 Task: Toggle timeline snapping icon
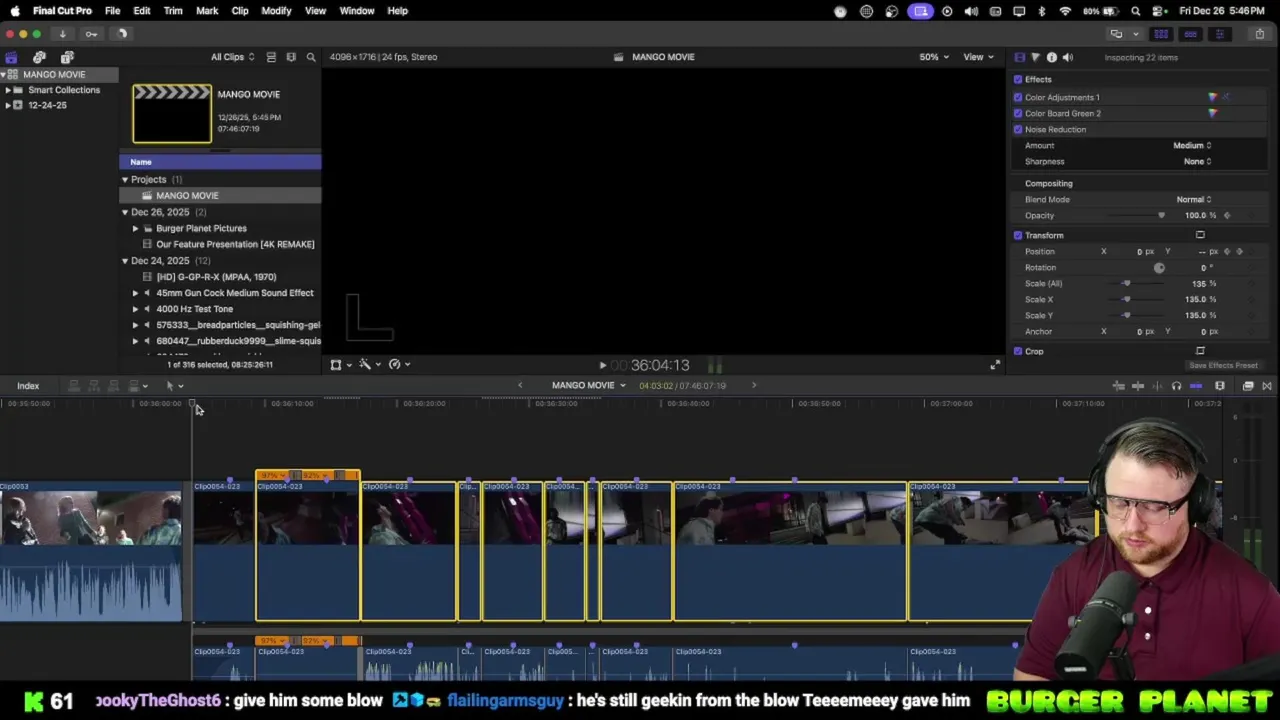pyautogui.click(x=1196, y=386)
